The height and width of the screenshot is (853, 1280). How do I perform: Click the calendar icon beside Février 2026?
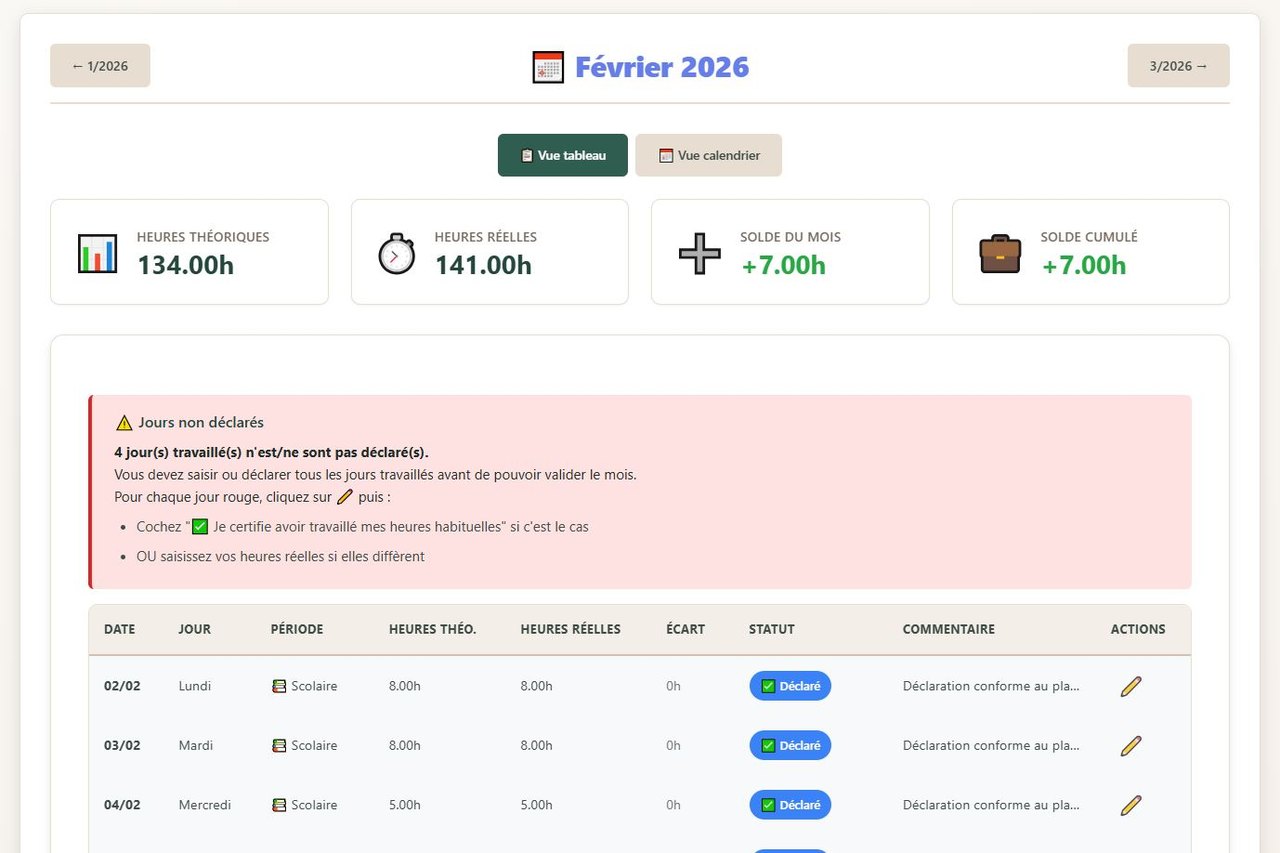(x=548, y=67)
